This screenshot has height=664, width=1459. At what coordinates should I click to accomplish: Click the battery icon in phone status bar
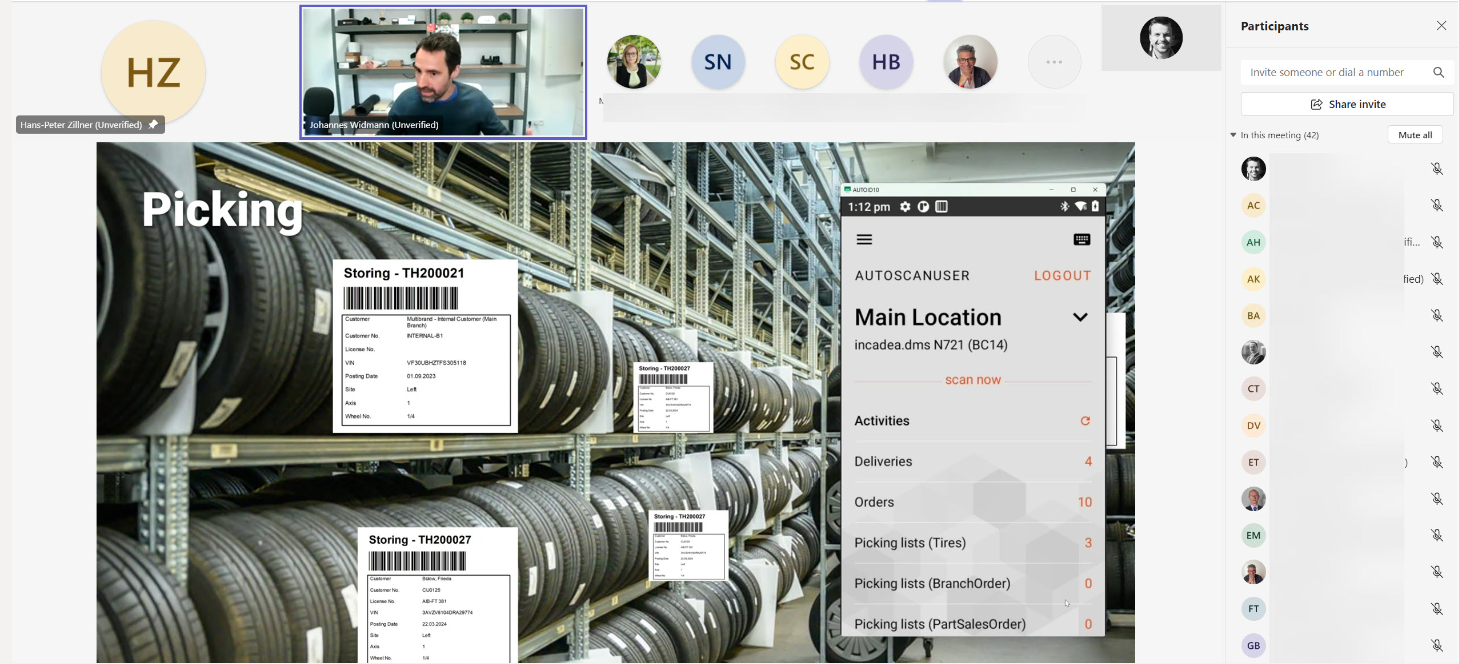pos(1095,207)
